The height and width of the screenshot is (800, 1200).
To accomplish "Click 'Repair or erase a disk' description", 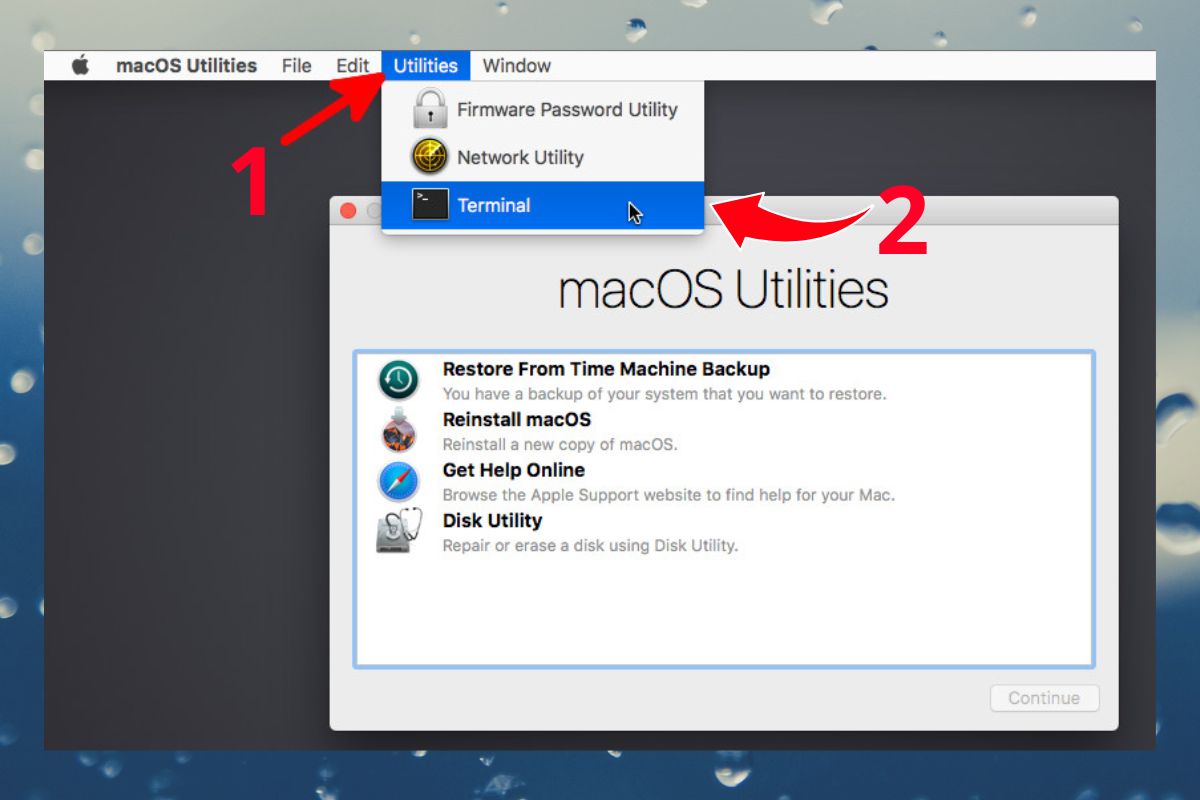I will 590,546.
